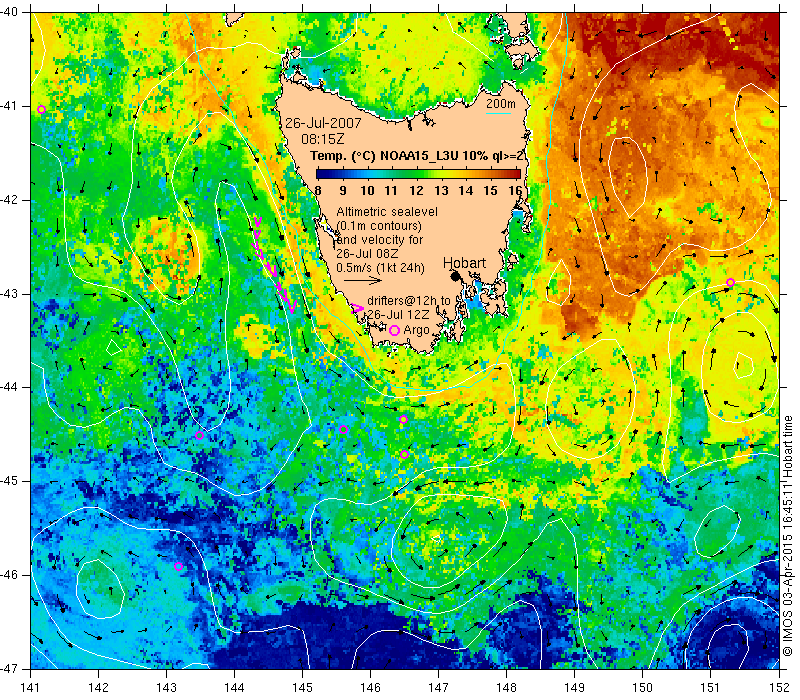800x700 pixels.
Task: Click longitude axis label '145'
Action: tap(303, 687)
